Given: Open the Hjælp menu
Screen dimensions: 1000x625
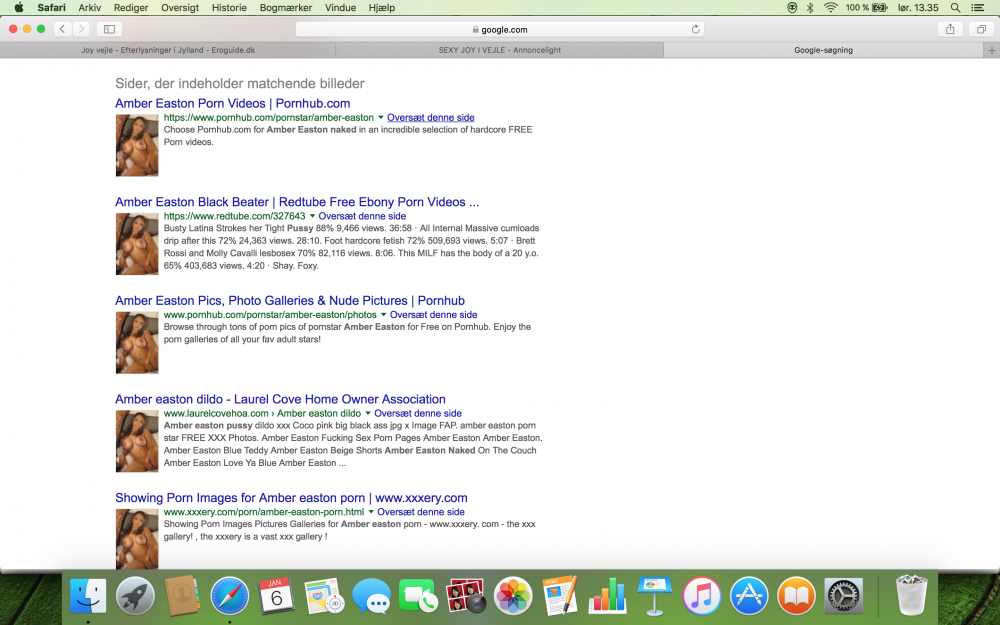Looking at the screenshot, I should 381,8.
